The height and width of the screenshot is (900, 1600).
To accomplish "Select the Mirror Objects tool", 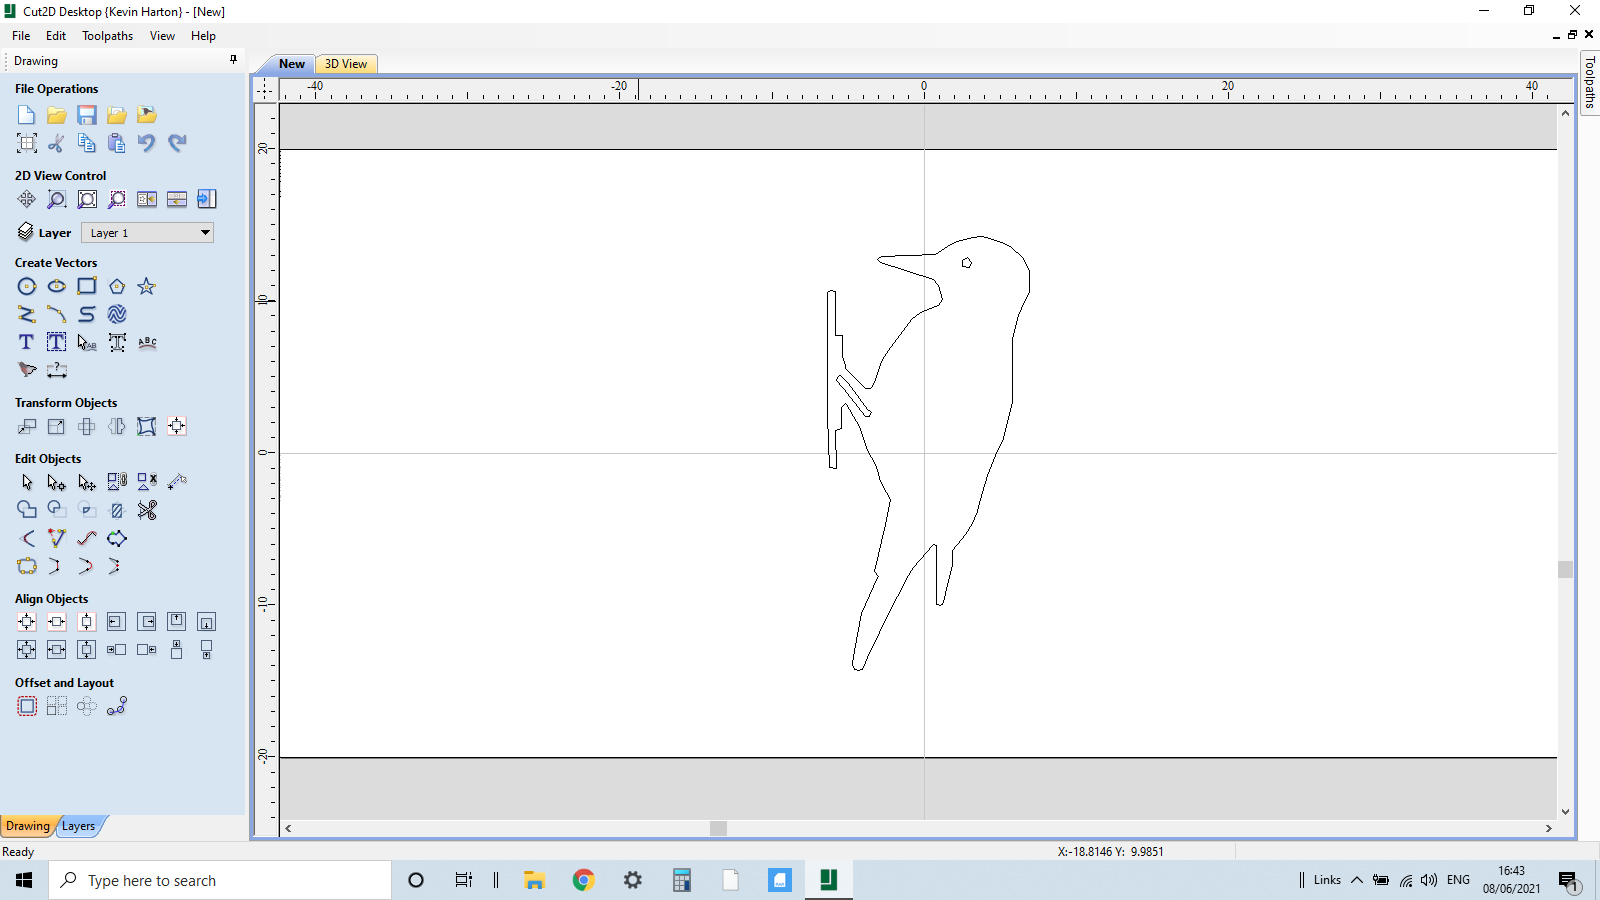I will 116,426.
